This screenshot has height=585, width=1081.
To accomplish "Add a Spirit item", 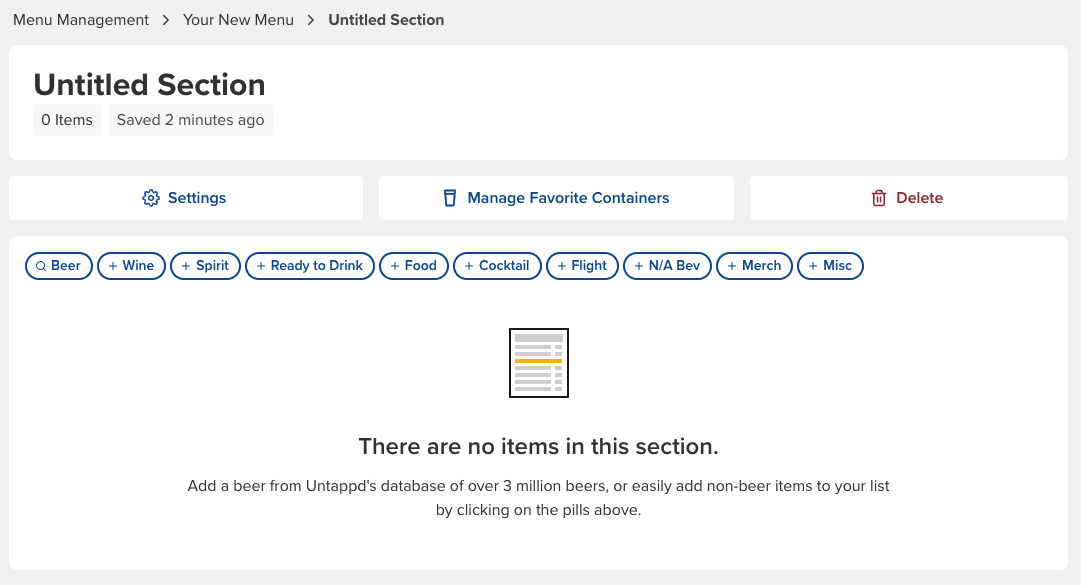I will [x=205, y=266].
